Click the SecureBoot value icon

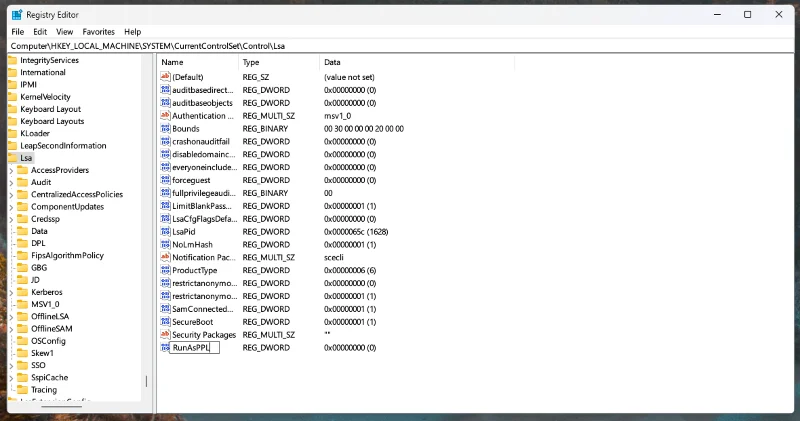click(x=165, y=322)
